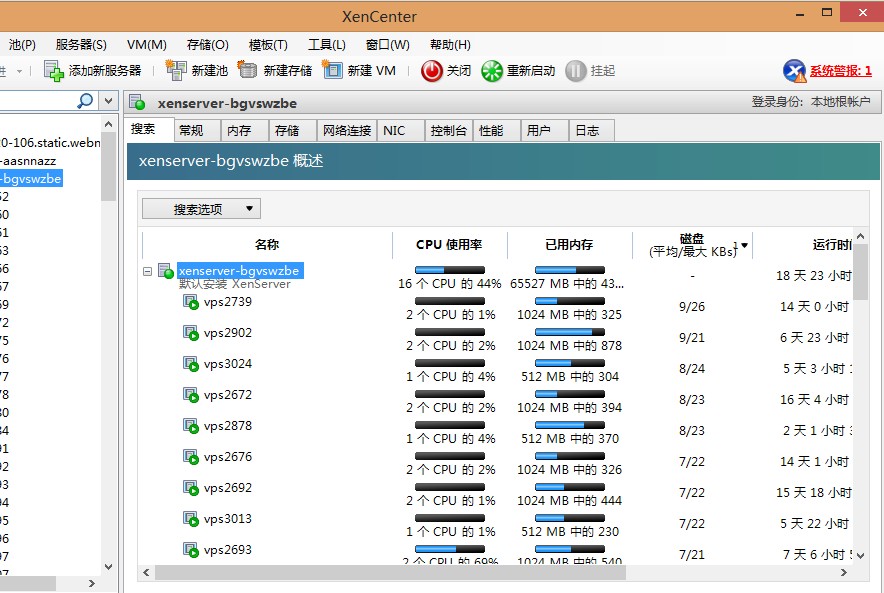Open the Search Options (搜索选项) dropdown
Screen dimensions: 884x593
201,209
